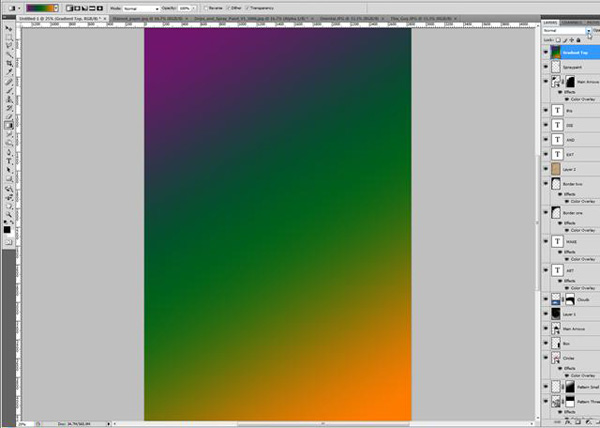The width and height of the screenshot is (600, 428).
Task: Choose the Radial Gradient style icon
Action: 77,8
